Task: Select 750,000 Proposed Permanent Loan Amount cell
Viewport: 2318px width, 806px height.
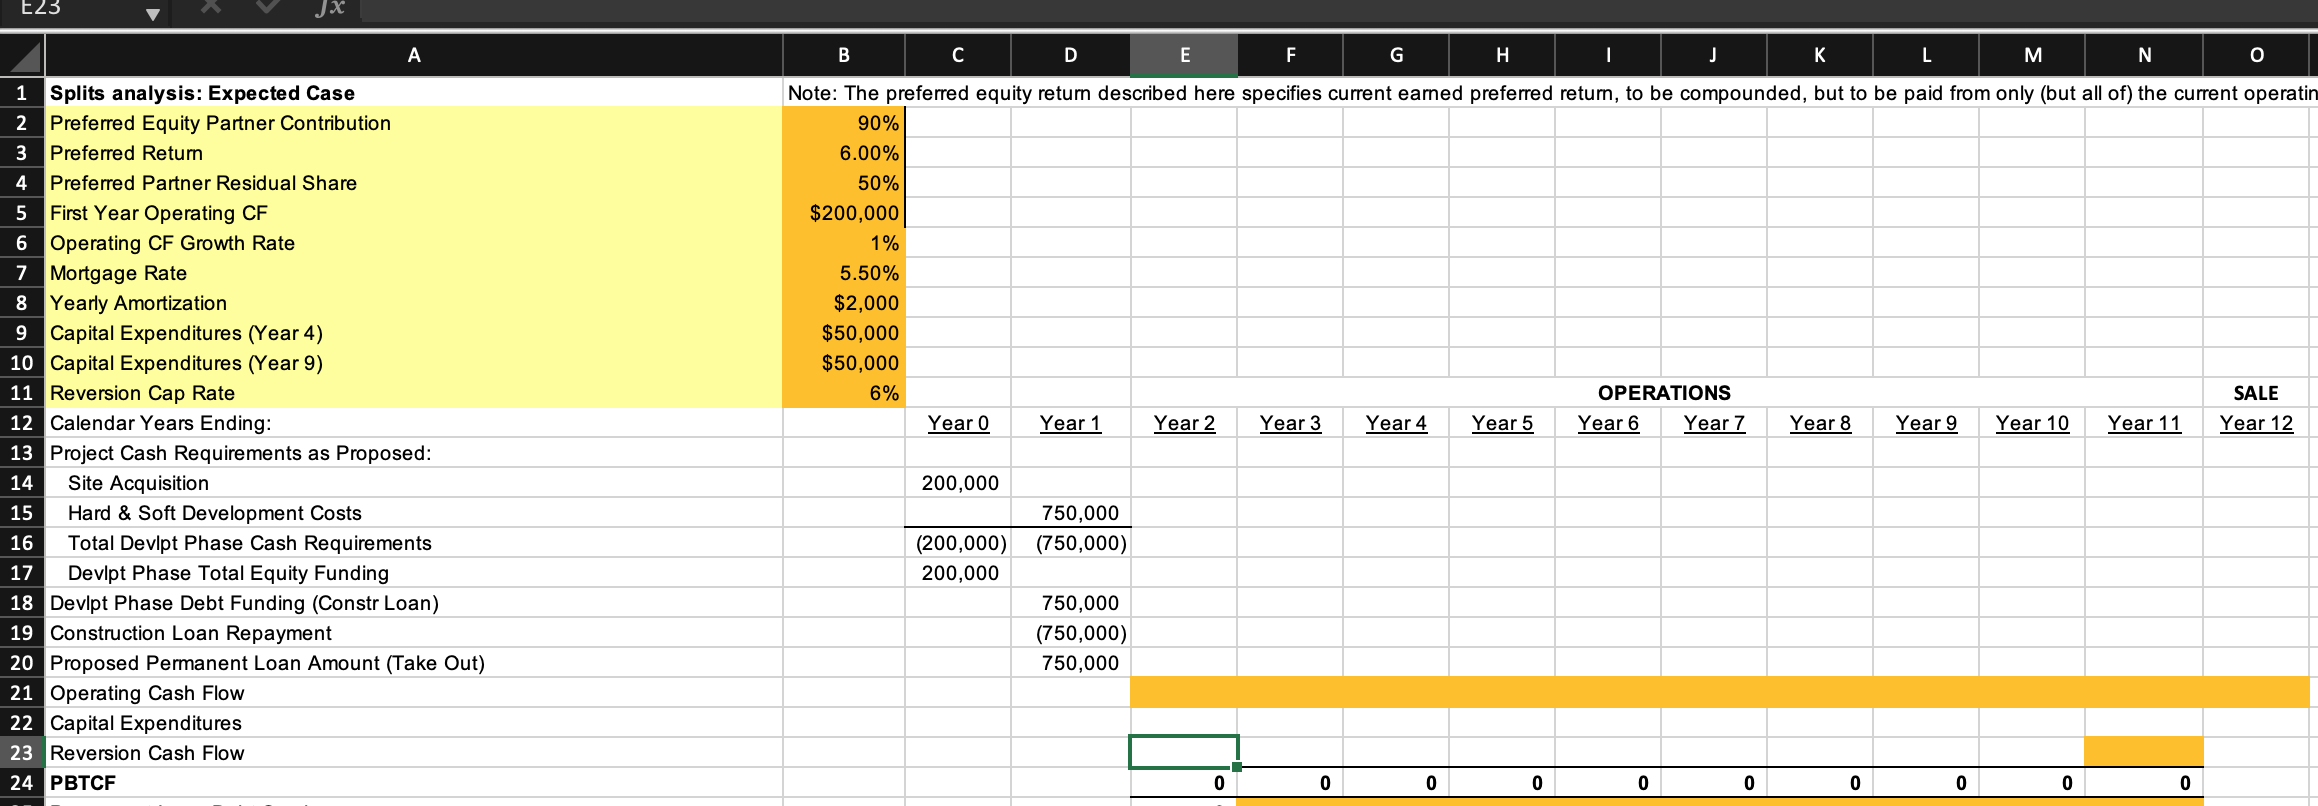Action: coord(1071,663)
